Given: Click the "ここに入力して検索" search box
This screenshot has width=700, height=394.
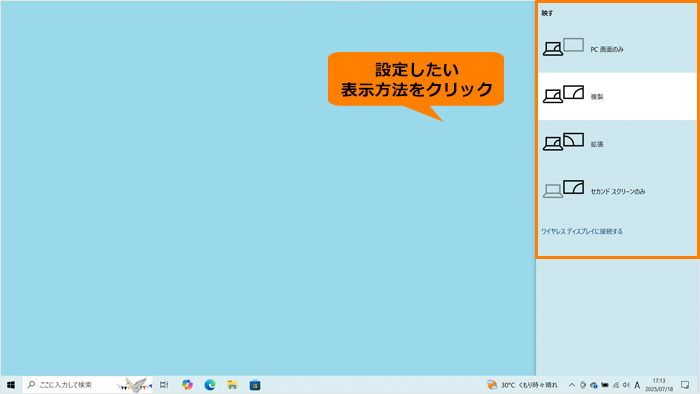Looking at the screenshot, I should tap(88, 385).
